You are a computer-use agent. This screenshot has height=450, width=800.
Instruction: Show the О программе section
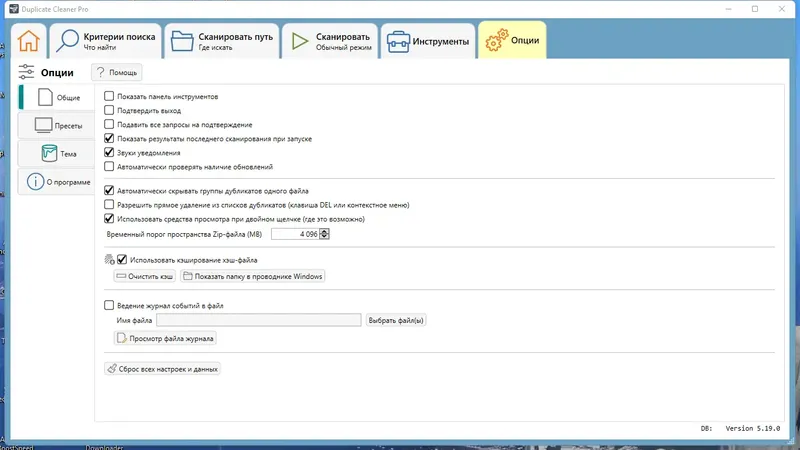(x=57, y=182)
